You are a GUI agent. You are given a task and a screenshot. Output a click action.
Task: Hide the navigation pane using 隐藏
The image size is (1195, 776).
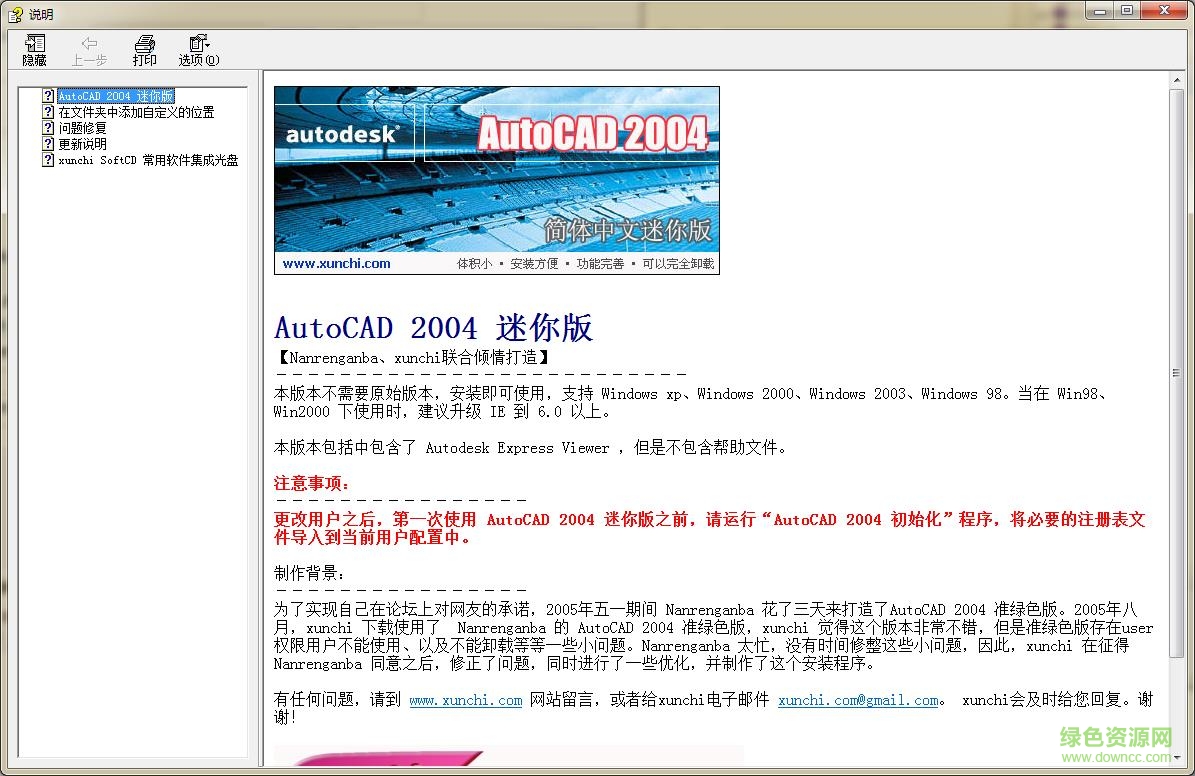tap(34, 48)
